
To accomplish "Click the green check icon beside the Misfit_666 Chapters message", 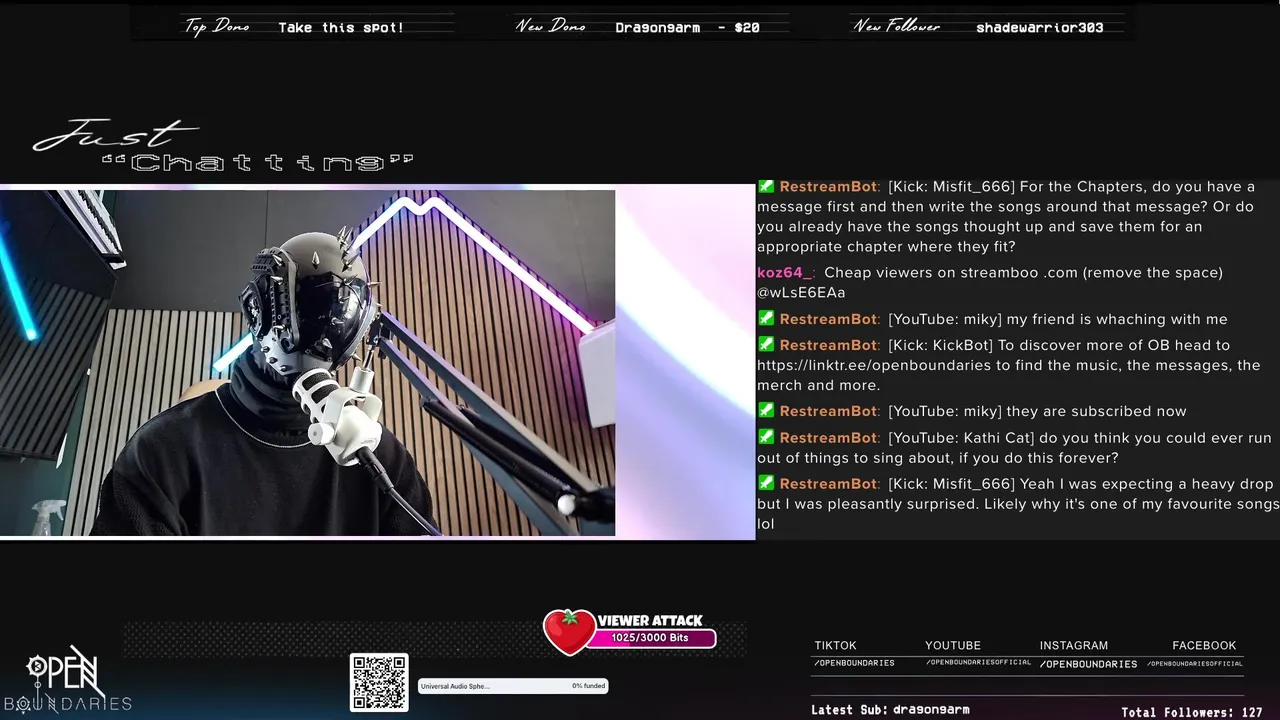I will coord(766,186).
